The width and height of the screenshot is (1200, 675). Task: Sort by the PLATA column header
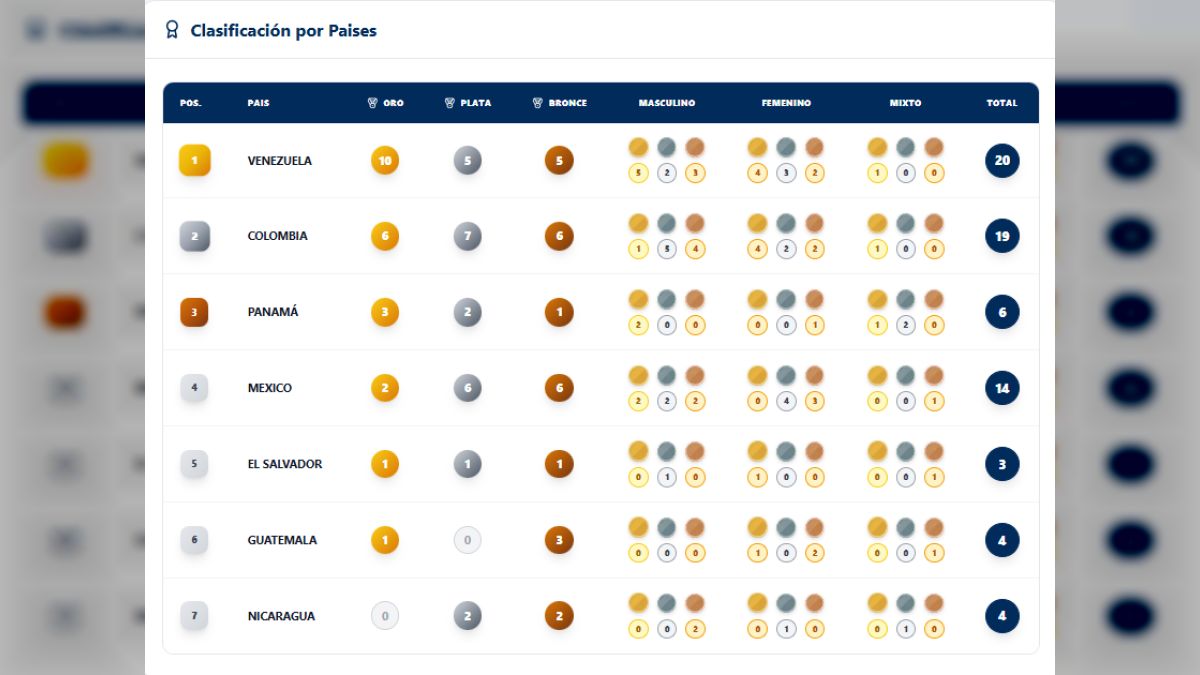[468, 103]
